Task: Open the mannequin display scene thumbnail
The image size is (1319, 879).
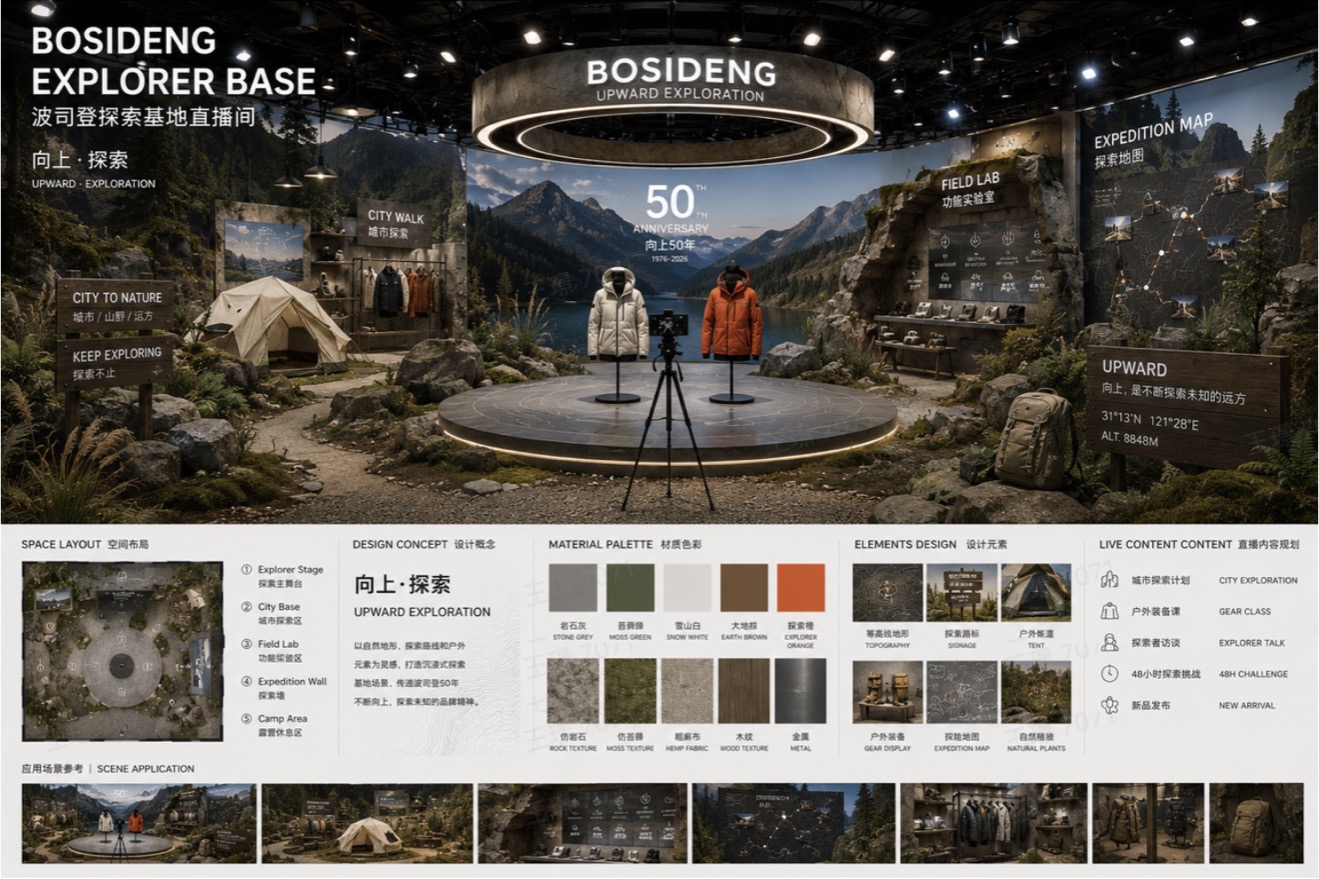Action: tap(1148, 823)
